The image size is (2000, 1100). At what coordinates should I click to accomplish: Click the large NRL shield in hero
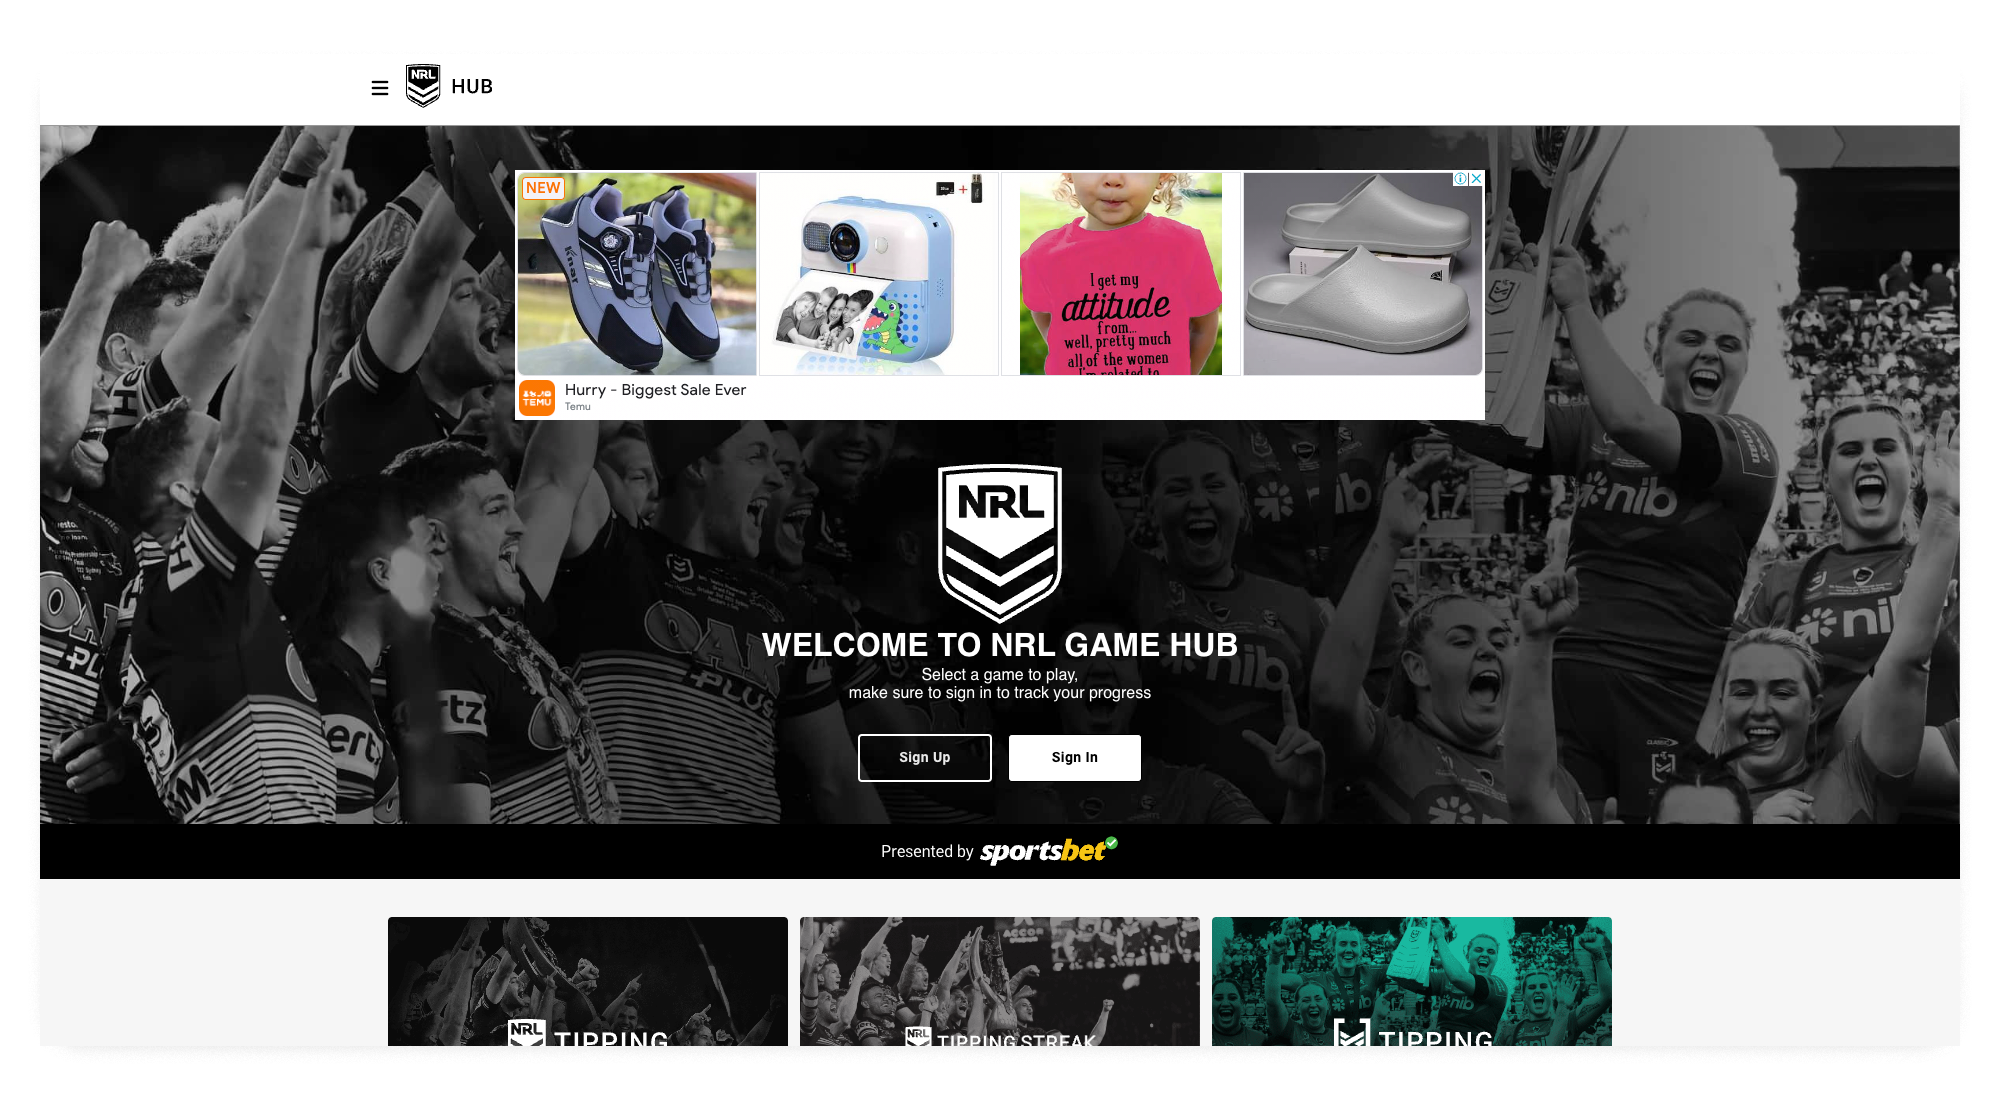[1000, 543]
